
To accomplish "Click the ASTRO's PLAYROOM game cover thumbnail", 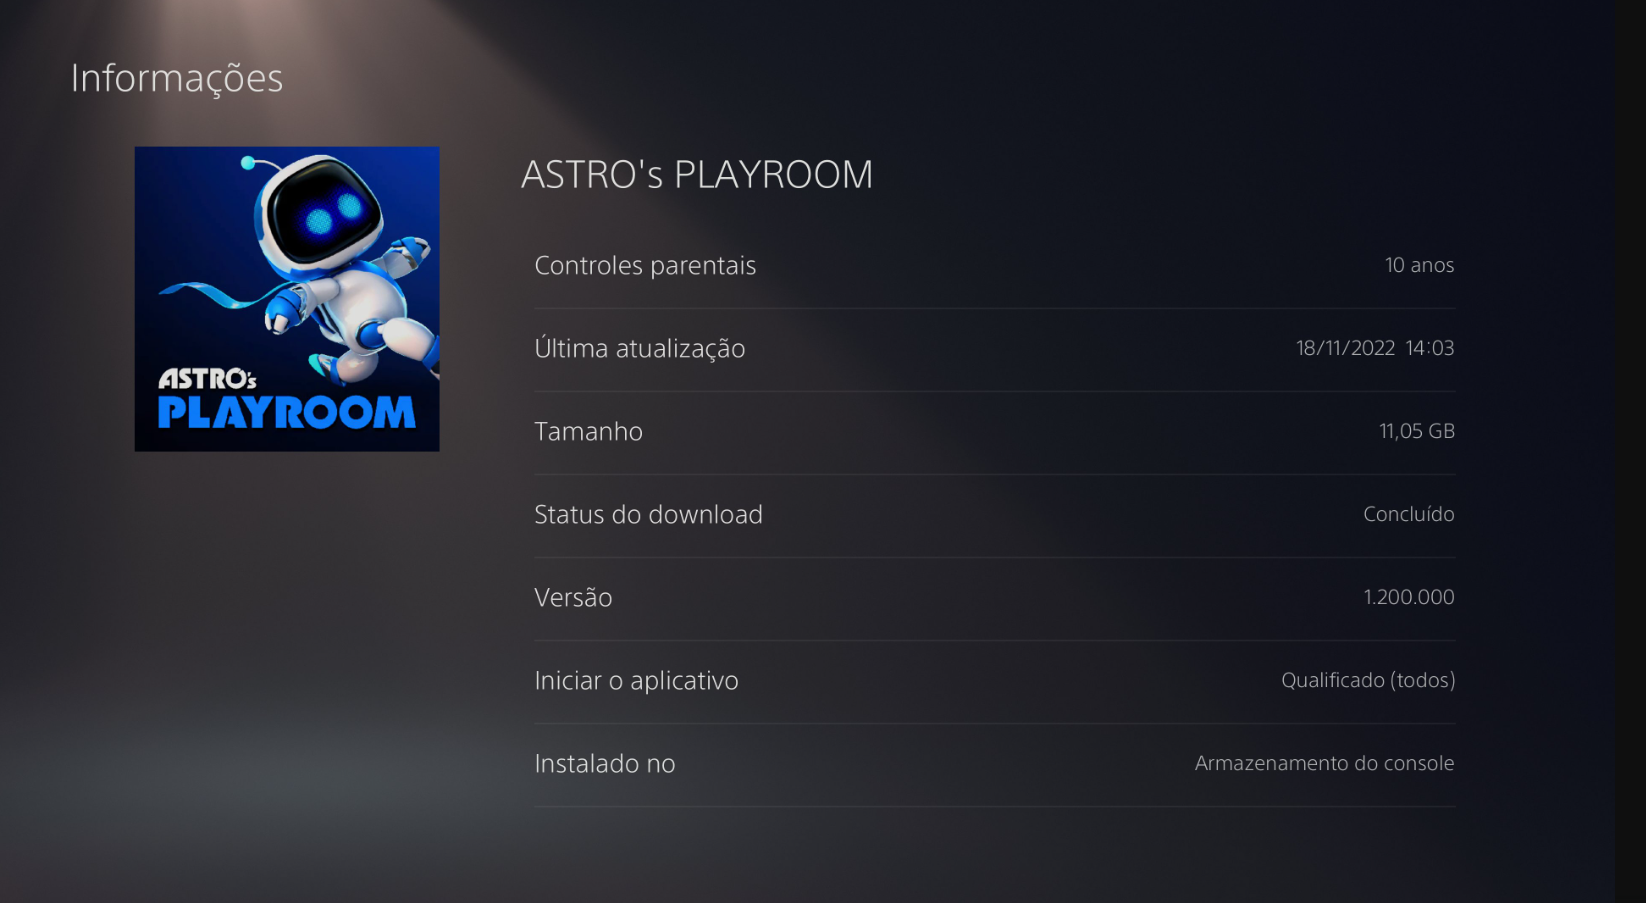I will pos(287,299).
